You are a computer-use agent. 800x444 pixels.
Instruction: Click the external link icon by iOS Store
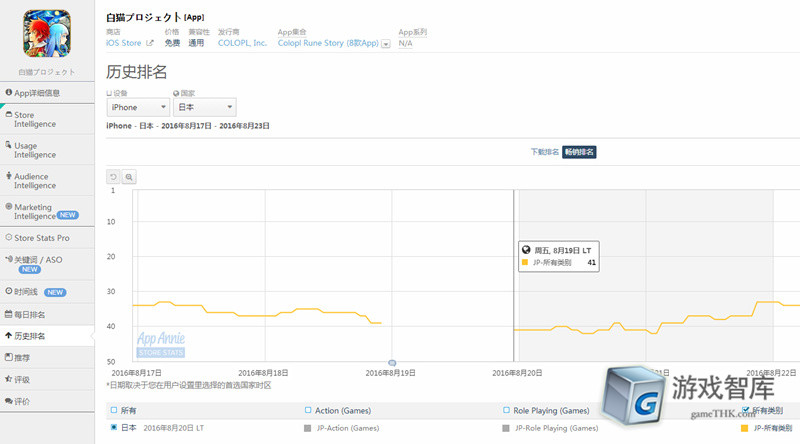[x=149, y=43]
